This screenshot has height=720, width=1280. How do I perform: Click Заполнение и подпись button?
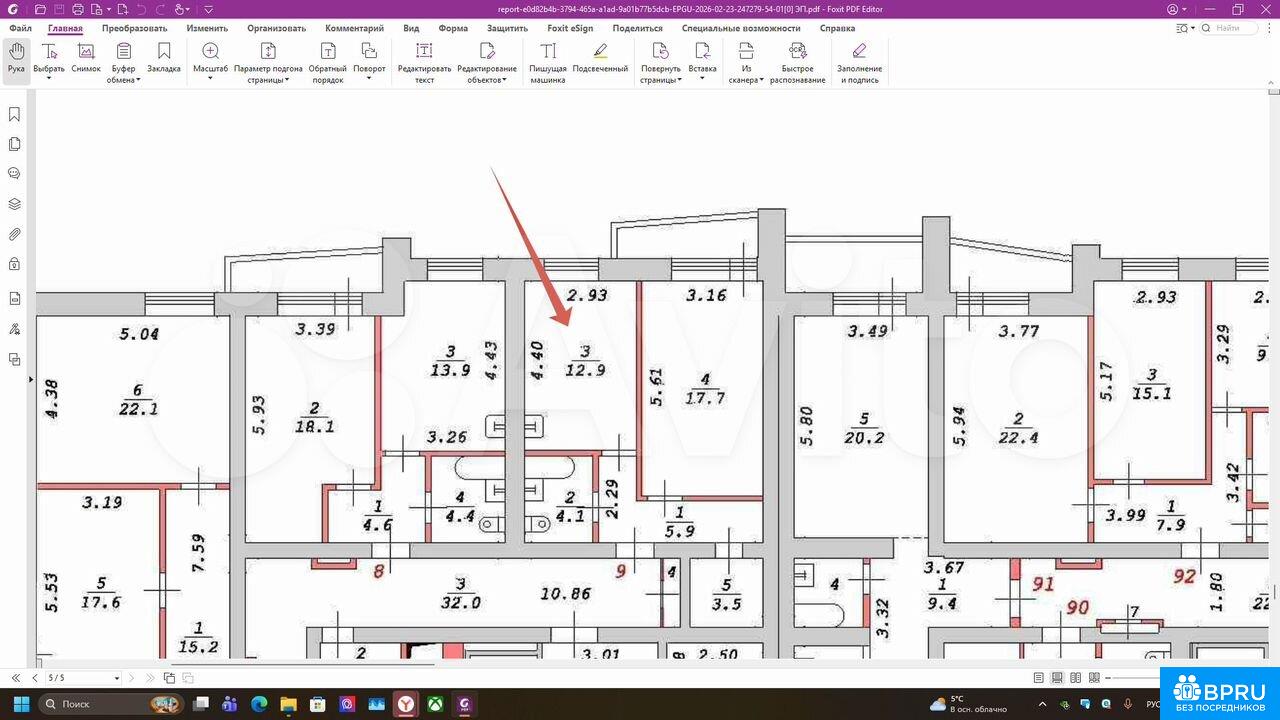pos(859,62)
